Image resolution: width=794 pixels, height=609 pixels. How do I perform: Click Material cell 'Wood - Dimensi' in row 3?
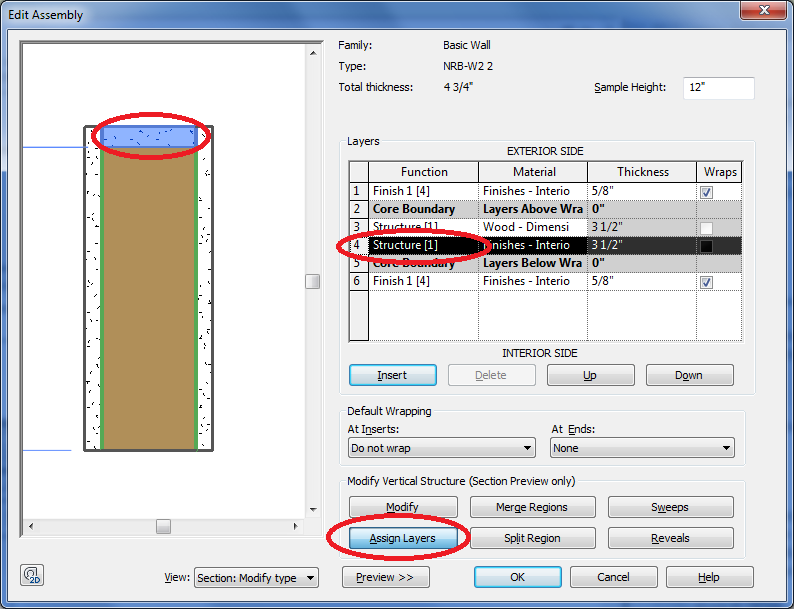coord(533,227)
